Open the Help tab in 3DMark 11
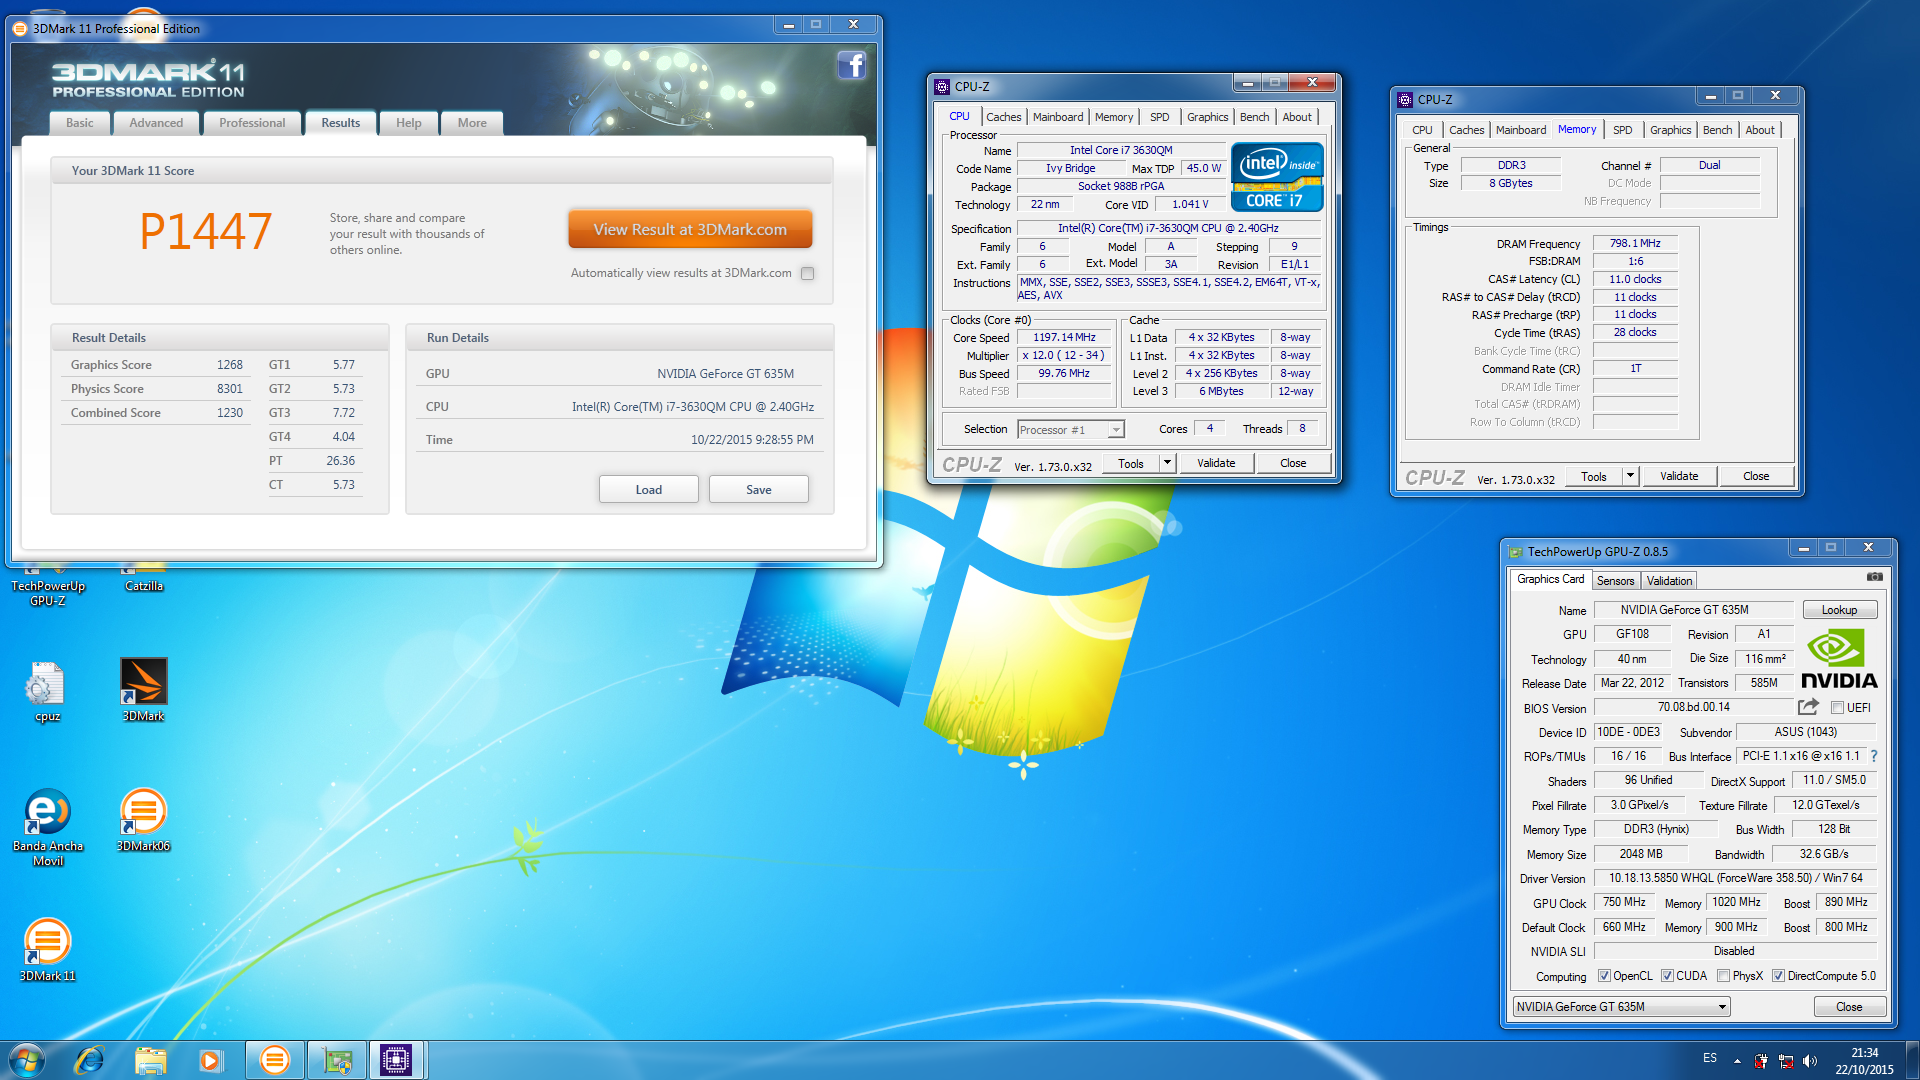 point(408,123)
